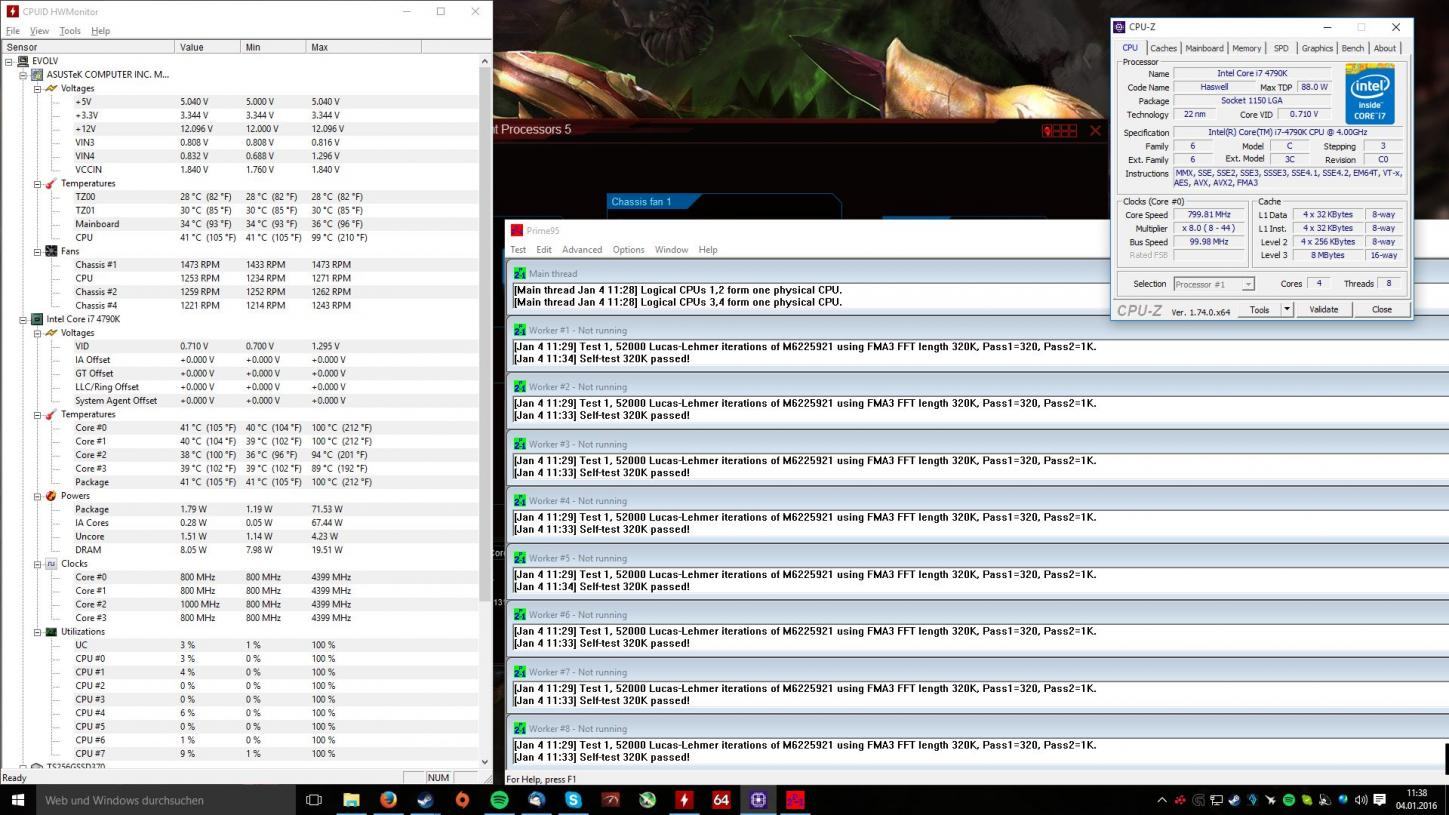Image resolution: width=1449 pixels, height=815 pixels.
Task: Switch to Bench tab in CPU-Z
Action: click(1352, 48)
